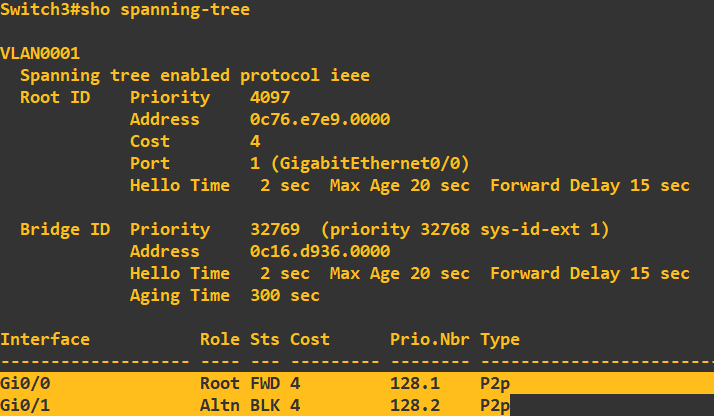Click the Prio.Nbr column header
The width and height of the screenshot is (714, 416).
click(x=429, y=339)
